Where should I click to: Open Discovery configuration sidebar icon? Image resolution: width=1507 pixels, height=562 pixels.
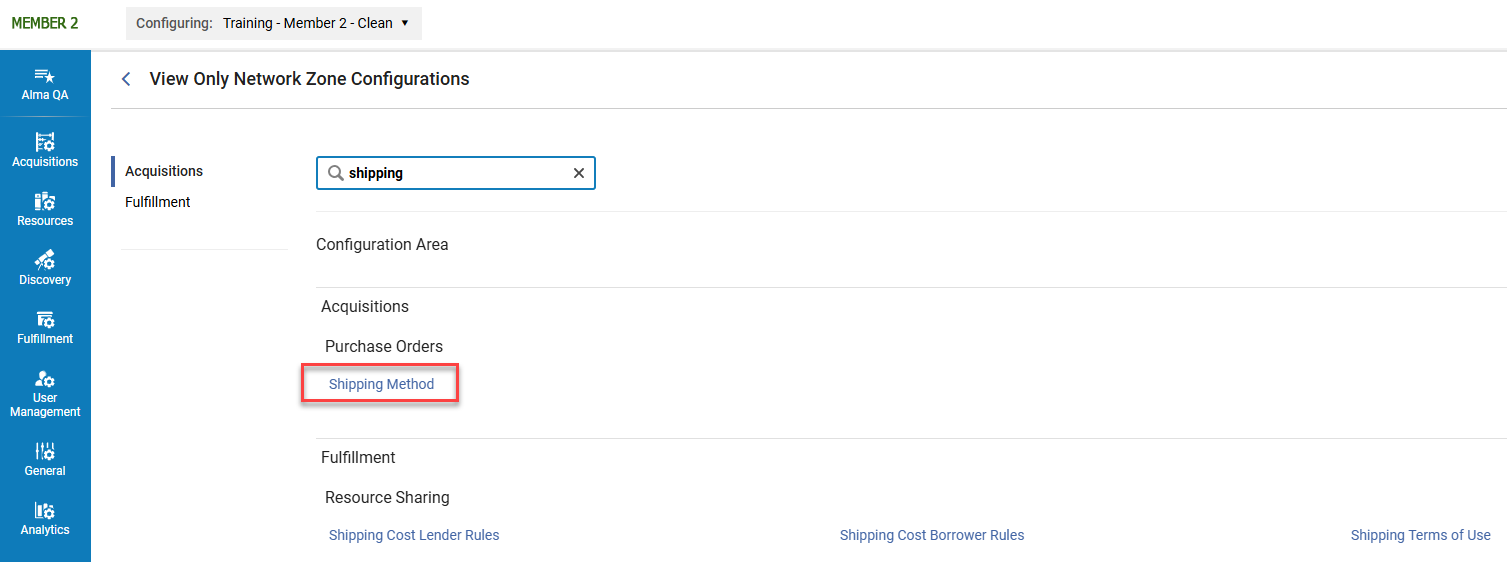[45, 267]
